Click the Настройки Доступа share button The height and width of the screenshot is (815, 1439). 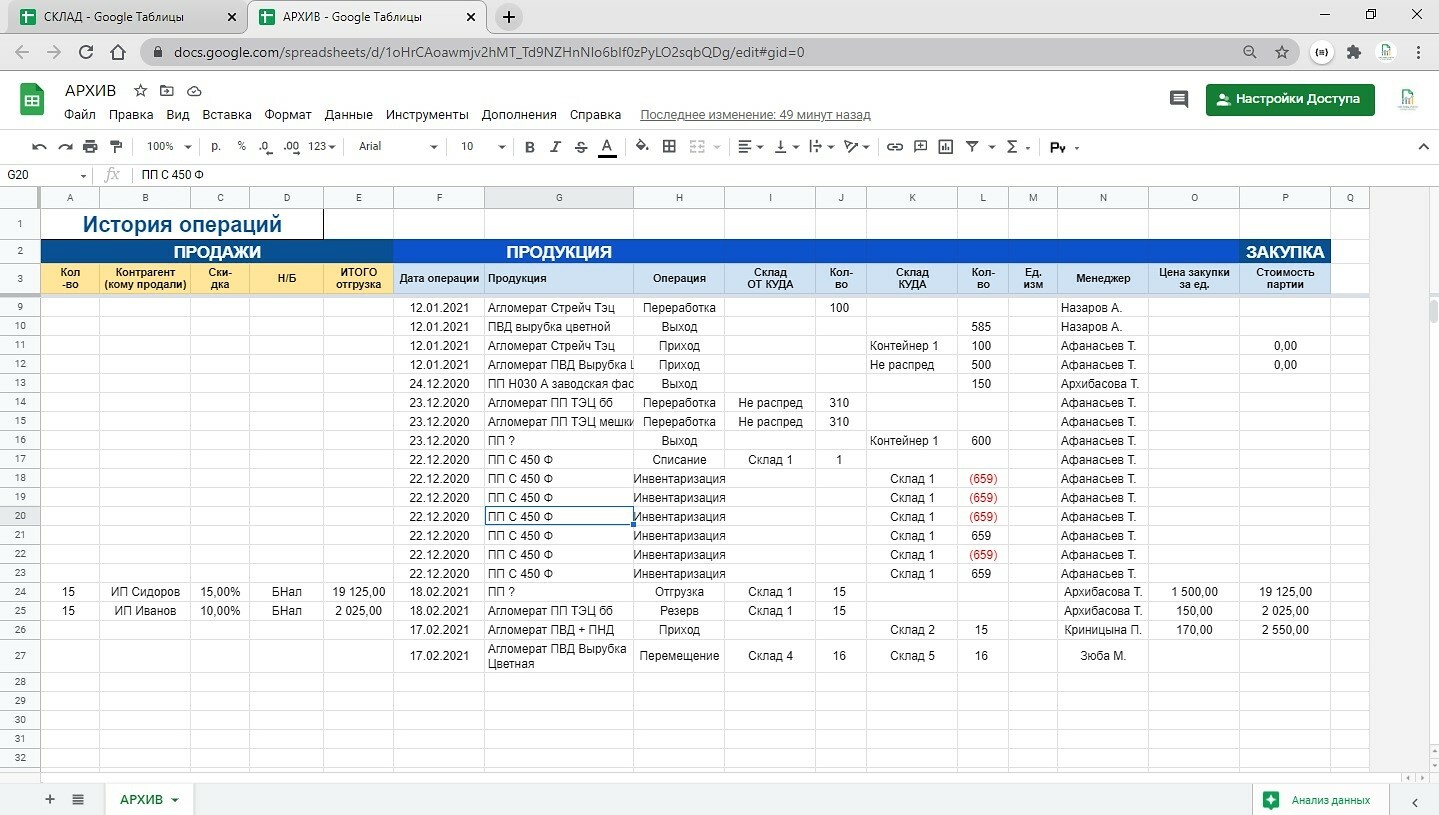(x=1290, y=99)
